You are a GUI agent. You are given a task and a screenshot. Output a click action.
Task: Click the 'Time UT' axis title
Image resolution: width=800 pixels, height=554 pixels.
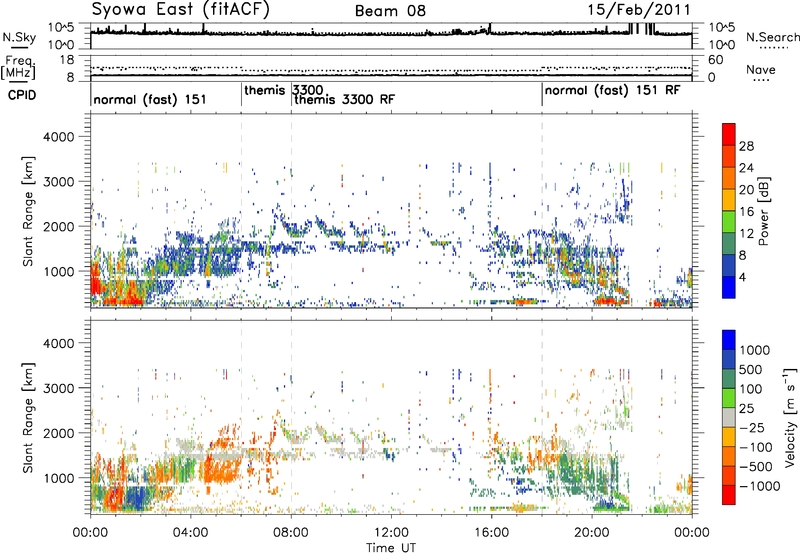391,548
